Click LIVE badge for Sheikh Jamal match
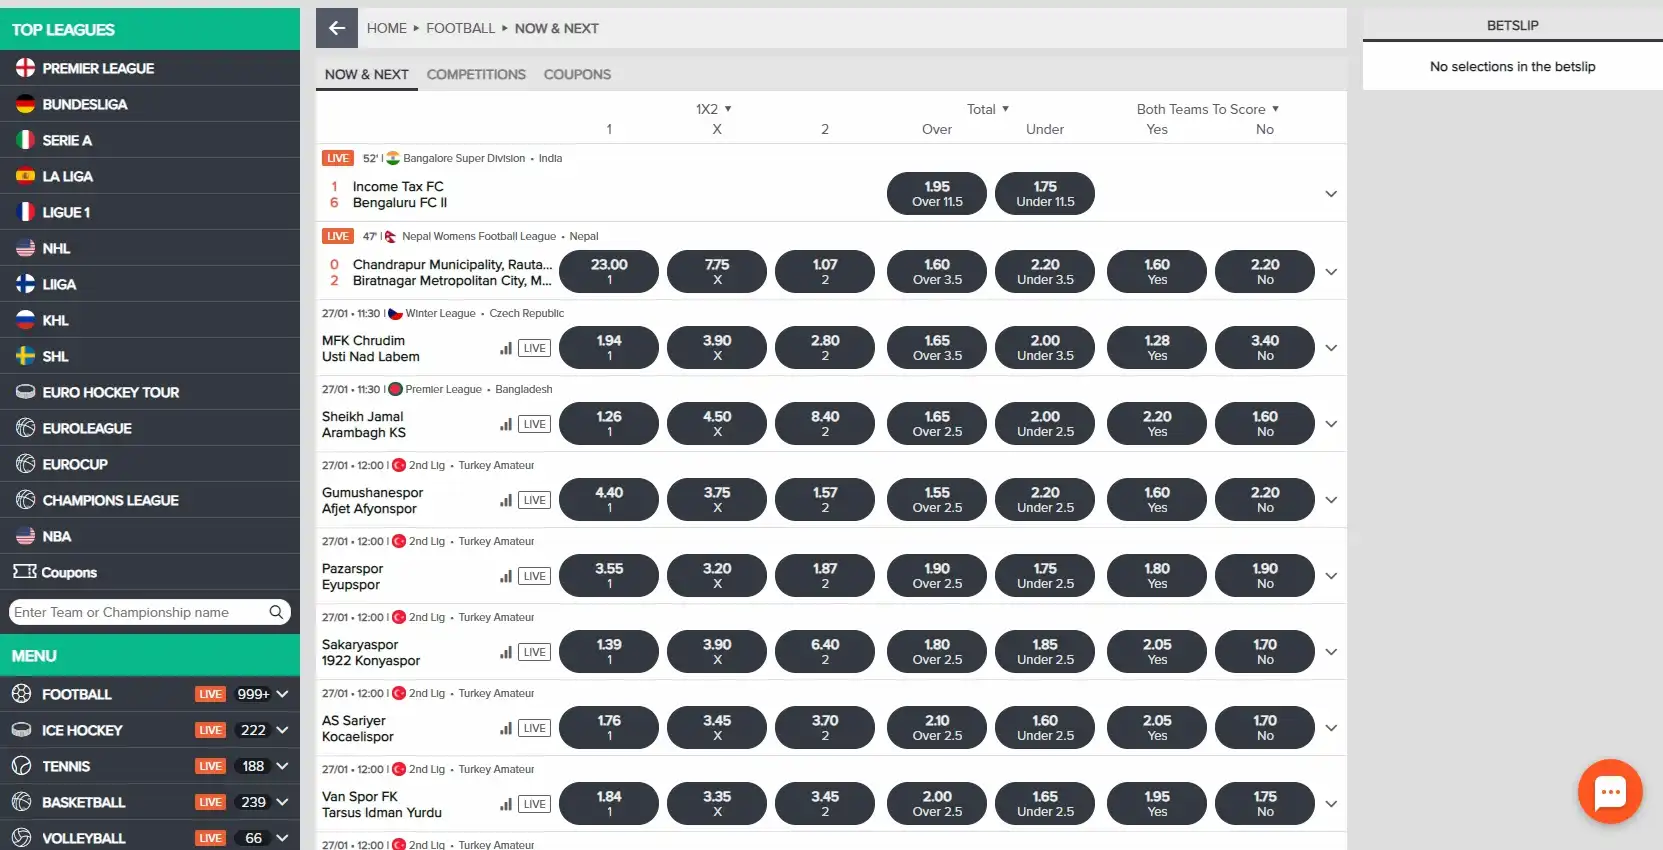The height and width of the screenshot is (850, 1663). click(534, 424)
